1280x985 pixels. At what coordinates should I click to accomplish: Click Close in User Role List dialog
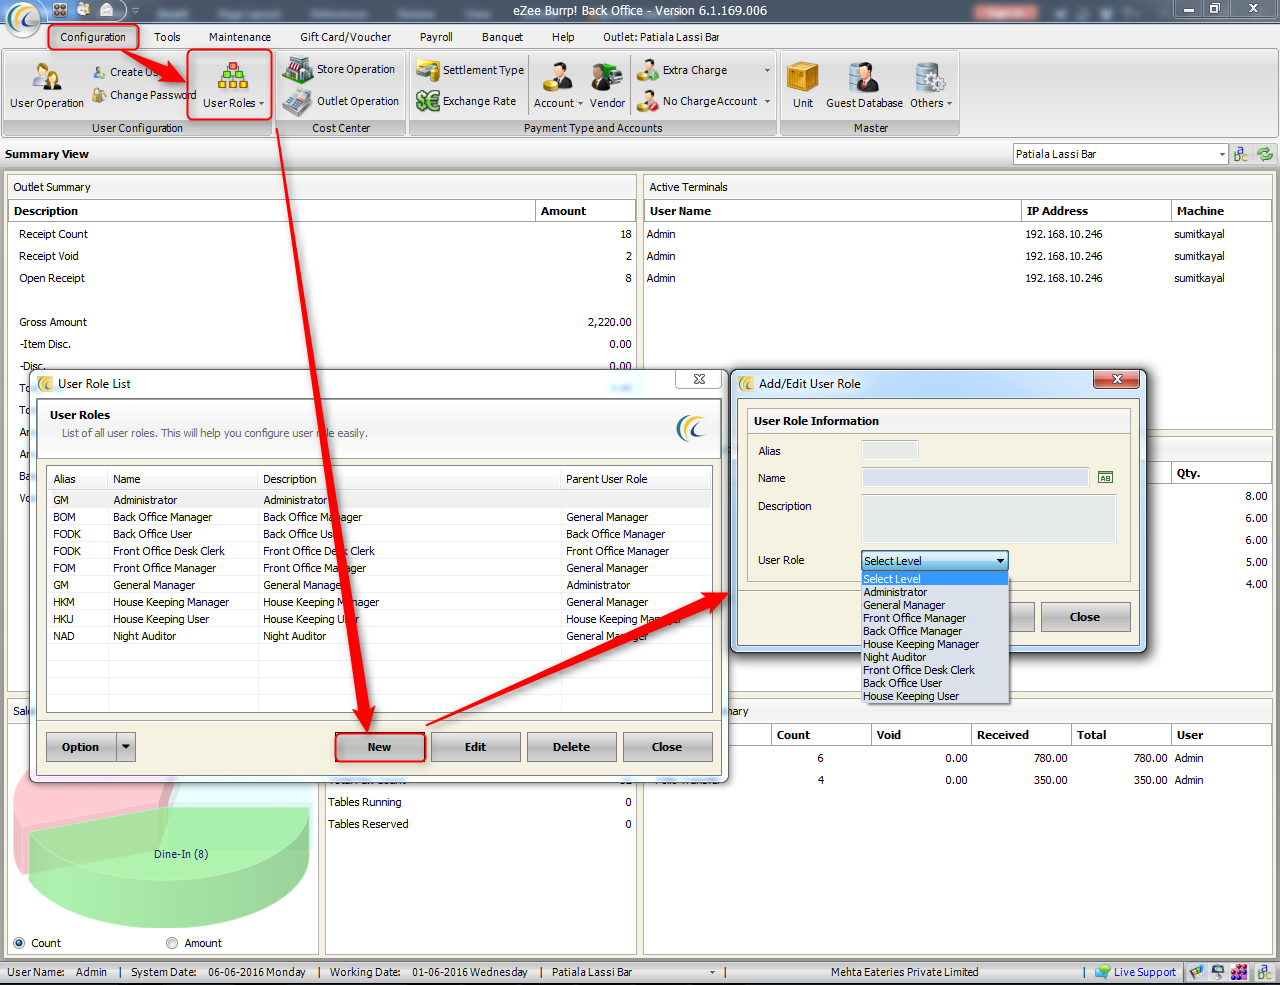tap(667, 747)
